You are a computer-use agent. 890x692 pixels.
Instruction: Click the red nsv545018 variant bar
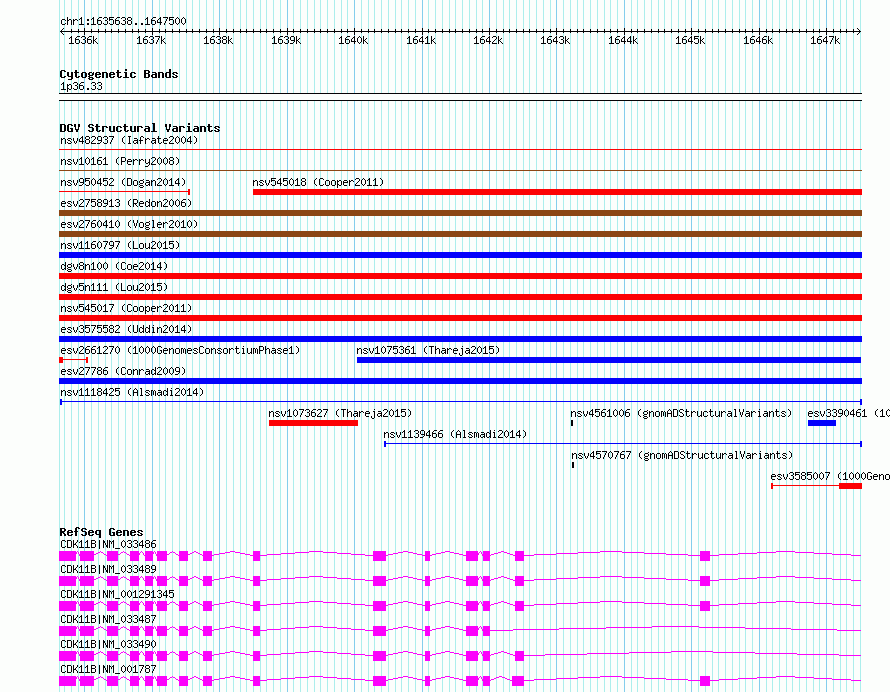click(x=557, y=192)
